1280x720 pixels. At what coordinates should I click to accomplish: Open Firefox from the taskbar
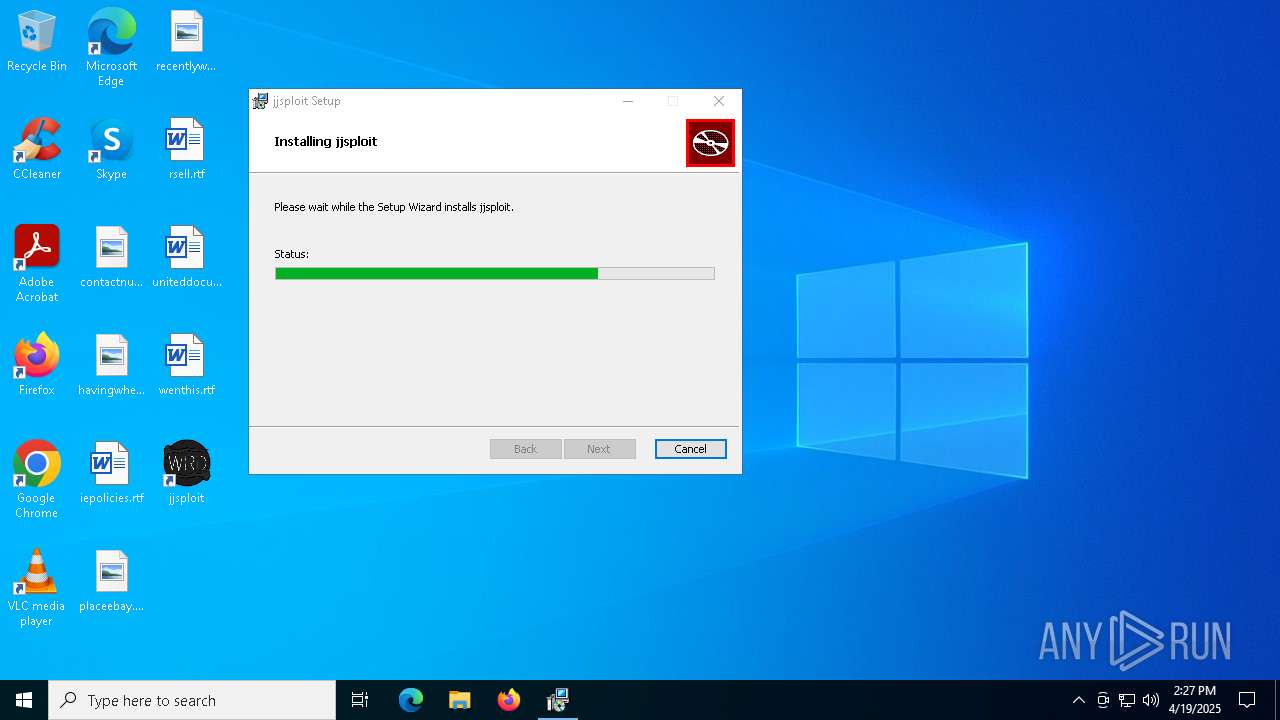pos(508,700)
